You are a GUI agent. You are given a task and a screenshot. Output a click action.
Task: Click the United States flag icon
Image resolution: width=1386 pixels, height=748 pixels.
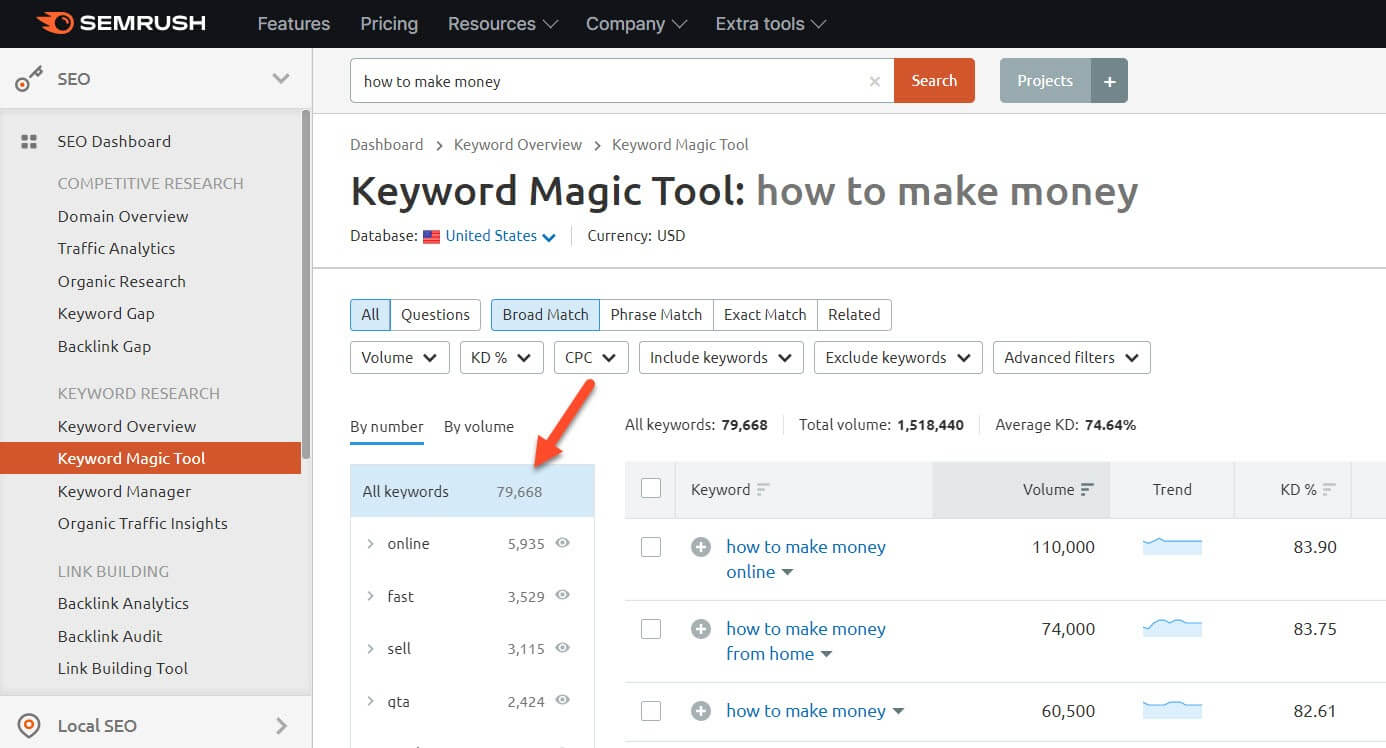pos(431,237)
